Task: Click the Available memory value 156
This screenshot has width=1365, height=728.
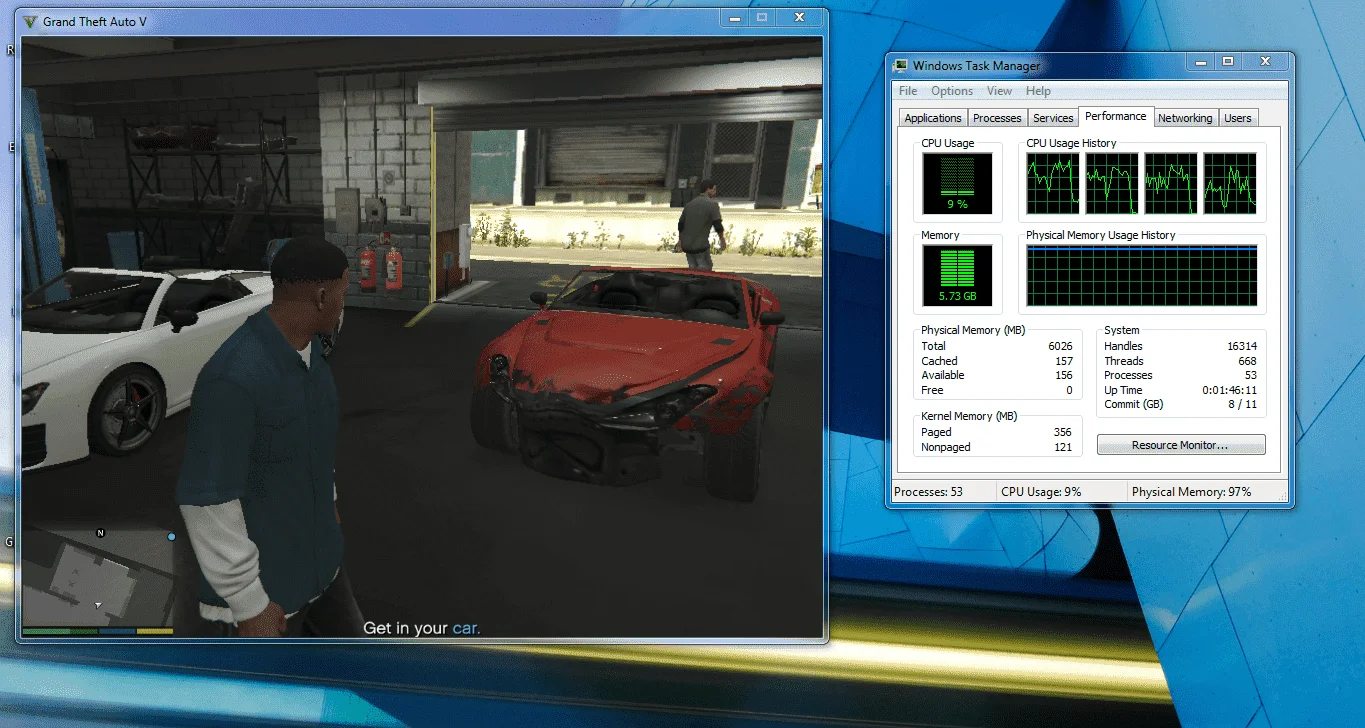Action: [x=1064, y=375]
